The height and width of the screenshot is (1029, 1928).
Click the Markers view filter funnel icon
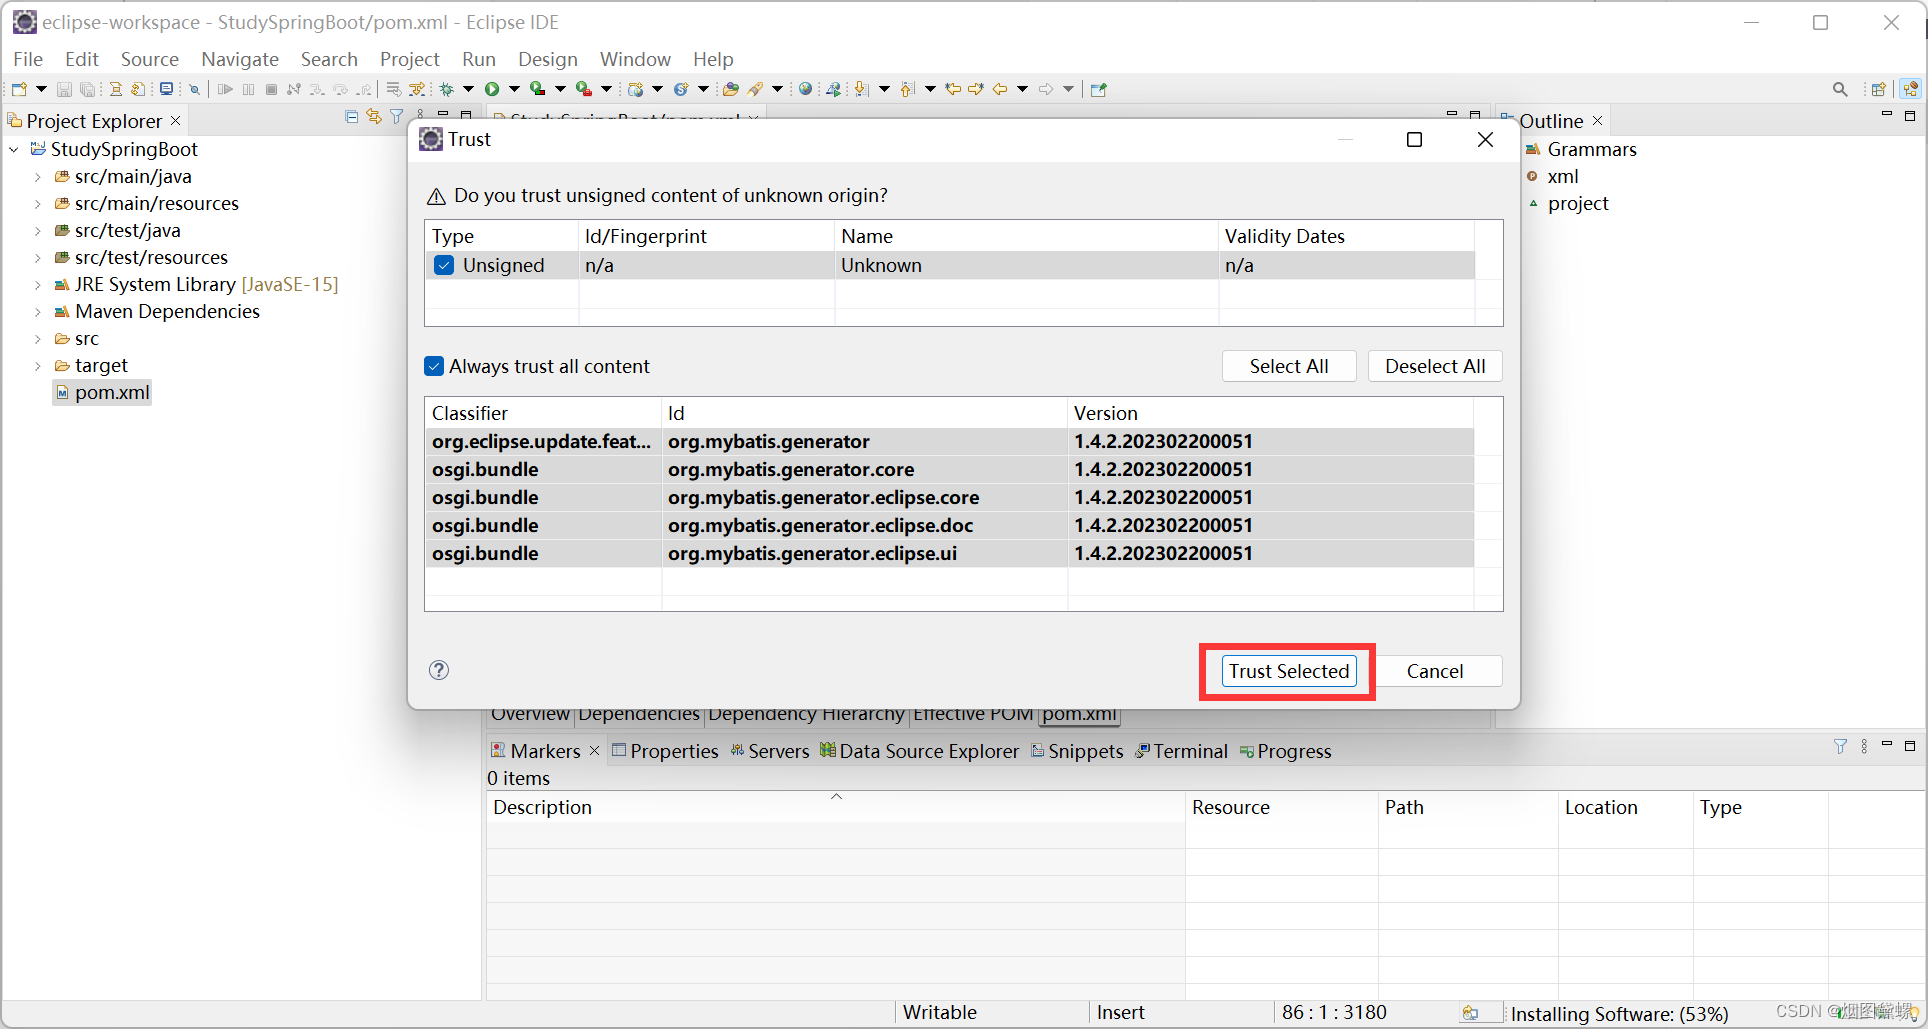click(x=1840, y=746)
